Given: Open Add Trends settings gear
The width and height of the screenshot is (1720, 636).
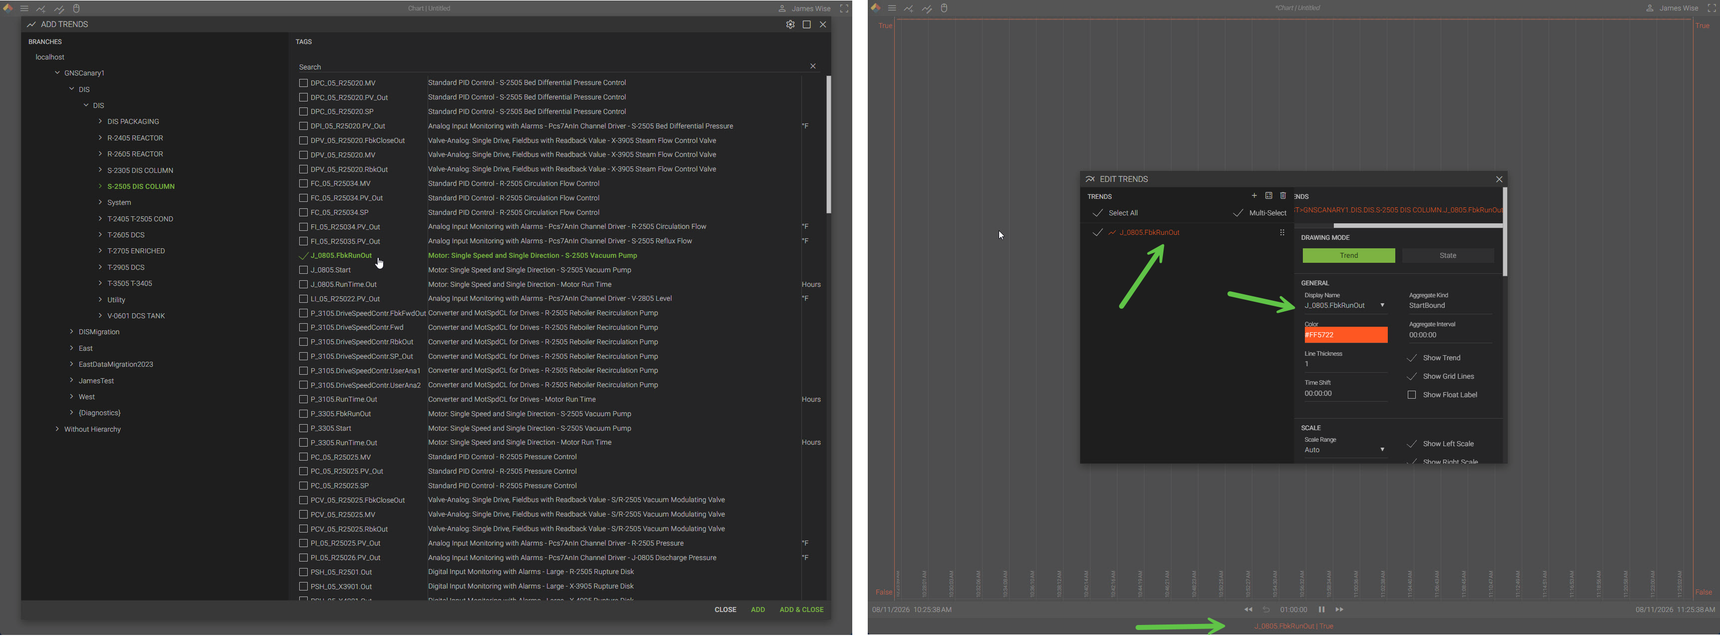Looking at the screenshot, I should coord(790,24).
